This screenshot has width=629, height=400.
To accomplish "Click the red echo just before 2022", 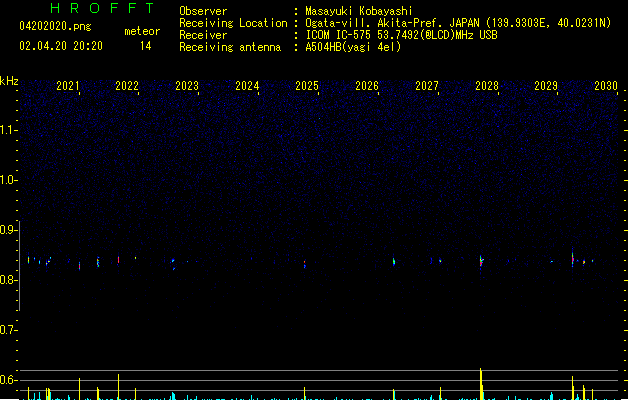I will coord(118,260).
